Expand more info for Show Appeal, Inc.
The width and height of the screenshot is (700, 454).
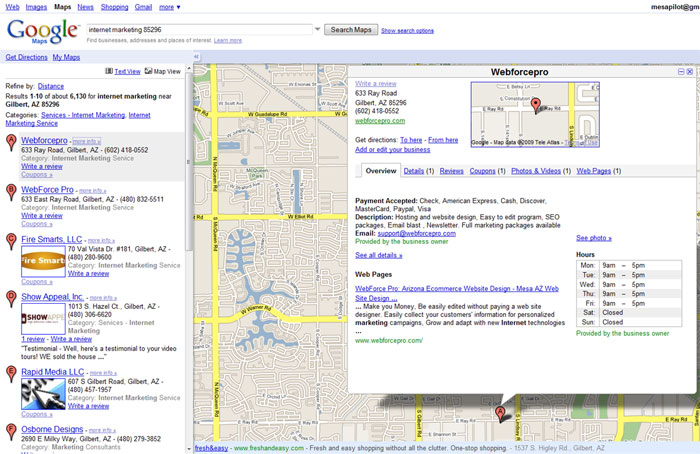(x=103, y=298)
